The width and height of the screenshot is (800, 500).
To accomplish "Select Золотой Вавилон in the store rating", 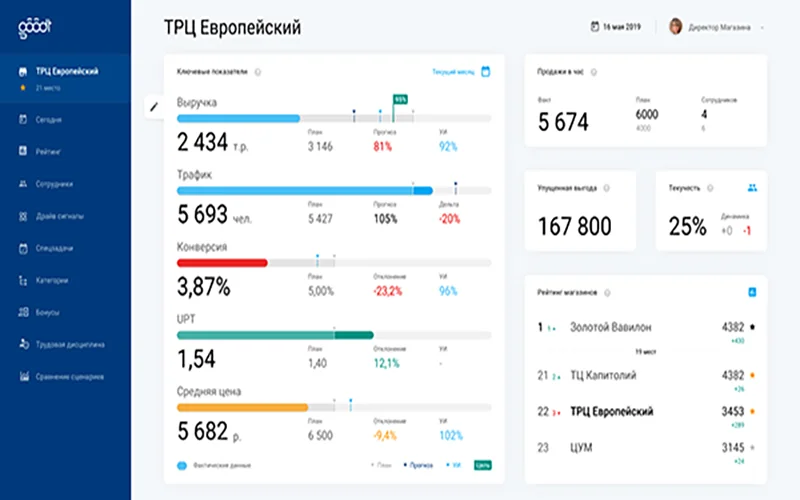I will coord(611,327).
